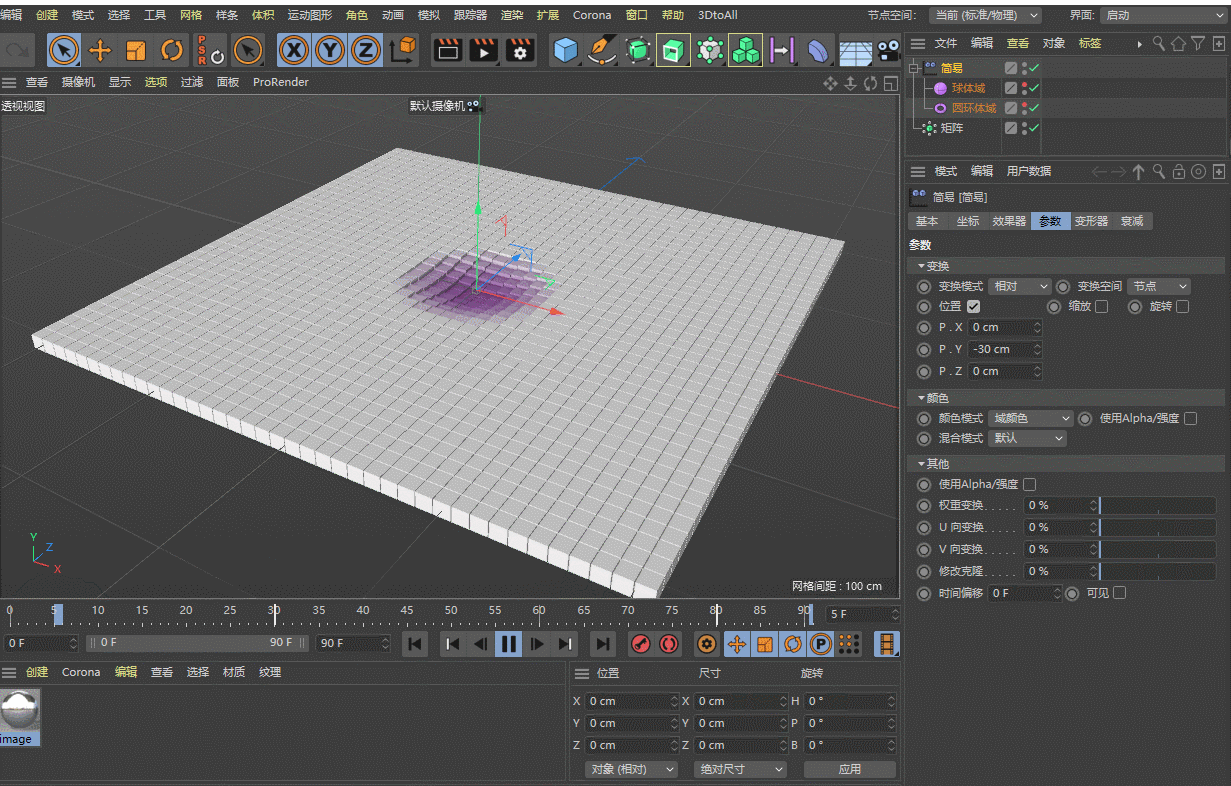This screenshot has width=1231, height=786.
Task: Enable the 旋转 (Rotation) checkbox
Action: [1182, 307]
